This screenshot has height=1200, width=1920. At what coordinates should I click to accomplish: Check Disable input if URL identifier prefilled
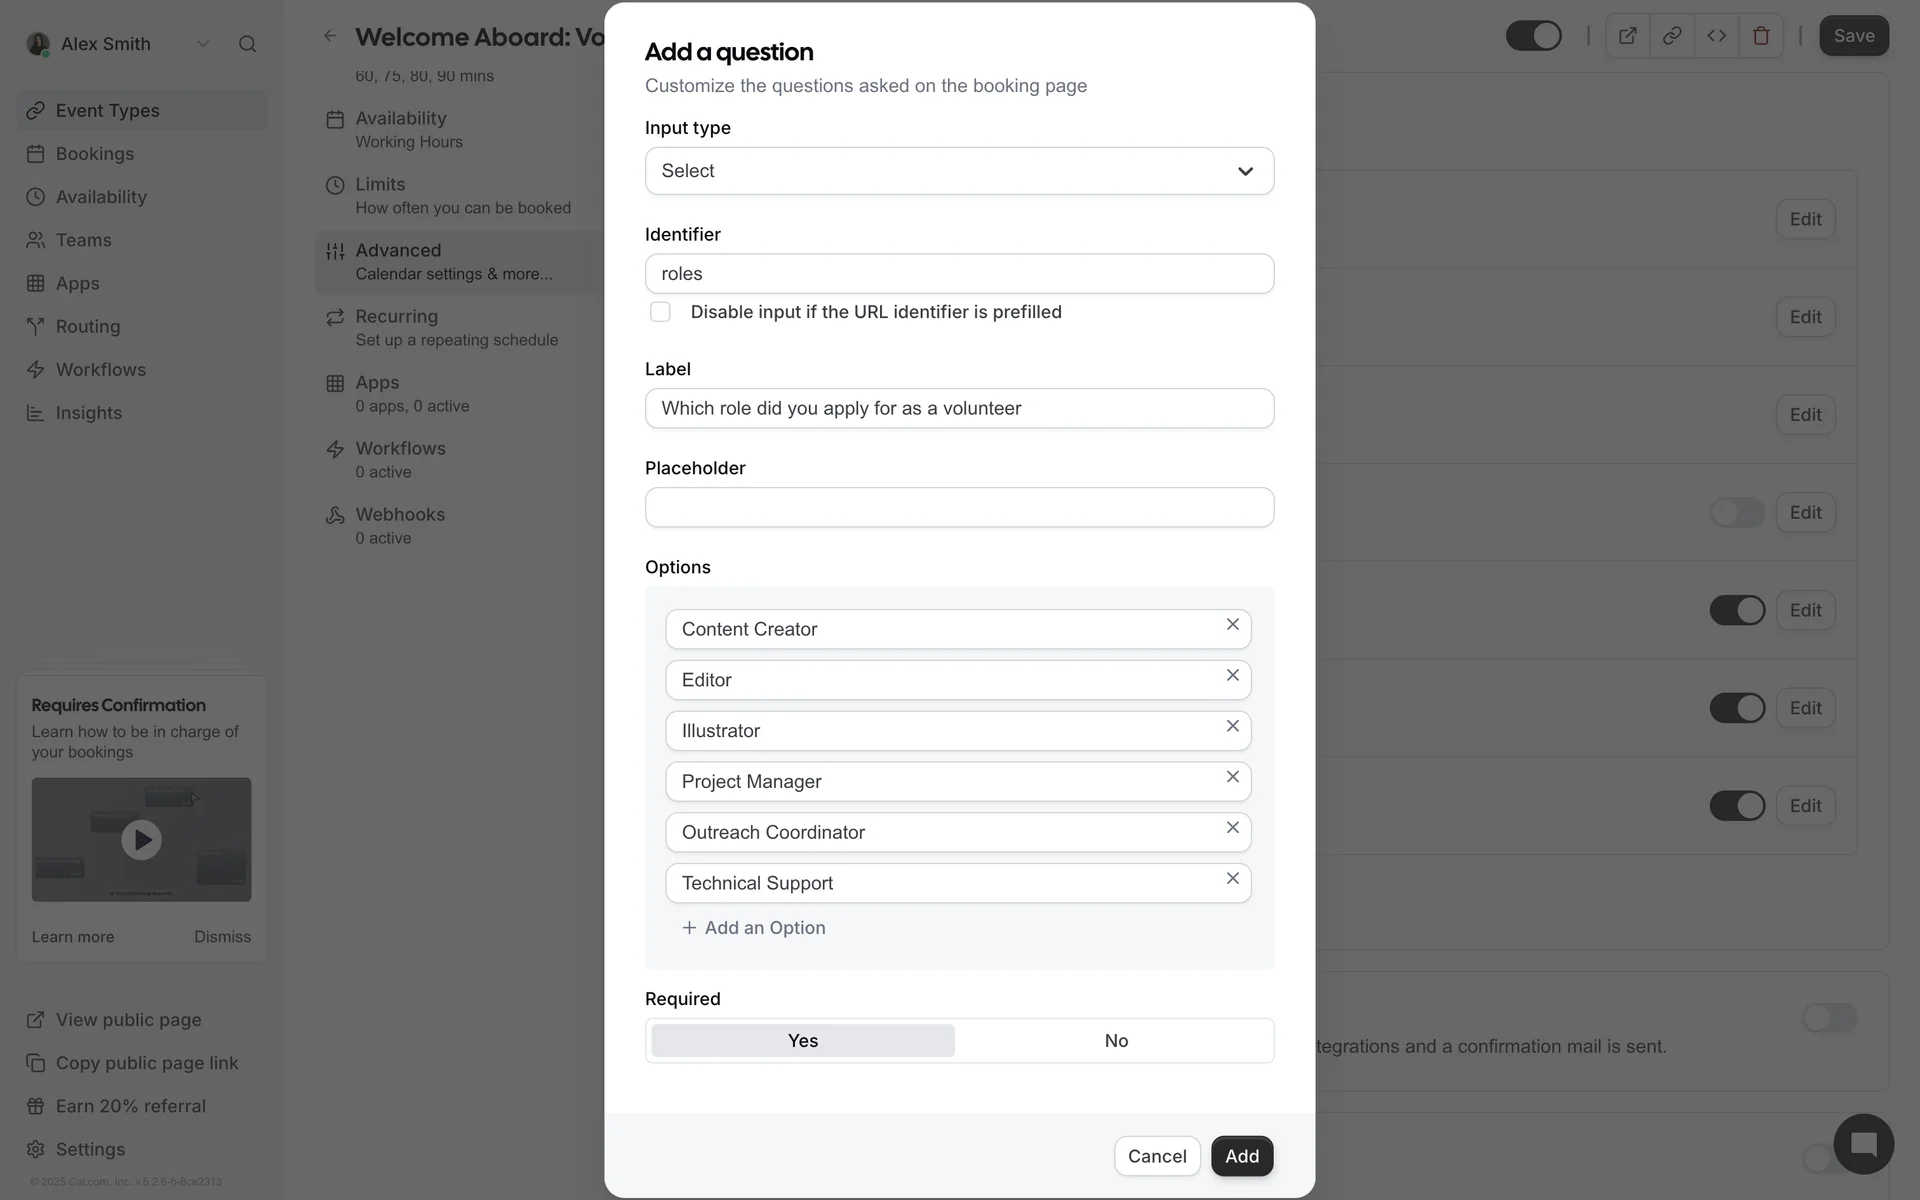pos(660,312)
